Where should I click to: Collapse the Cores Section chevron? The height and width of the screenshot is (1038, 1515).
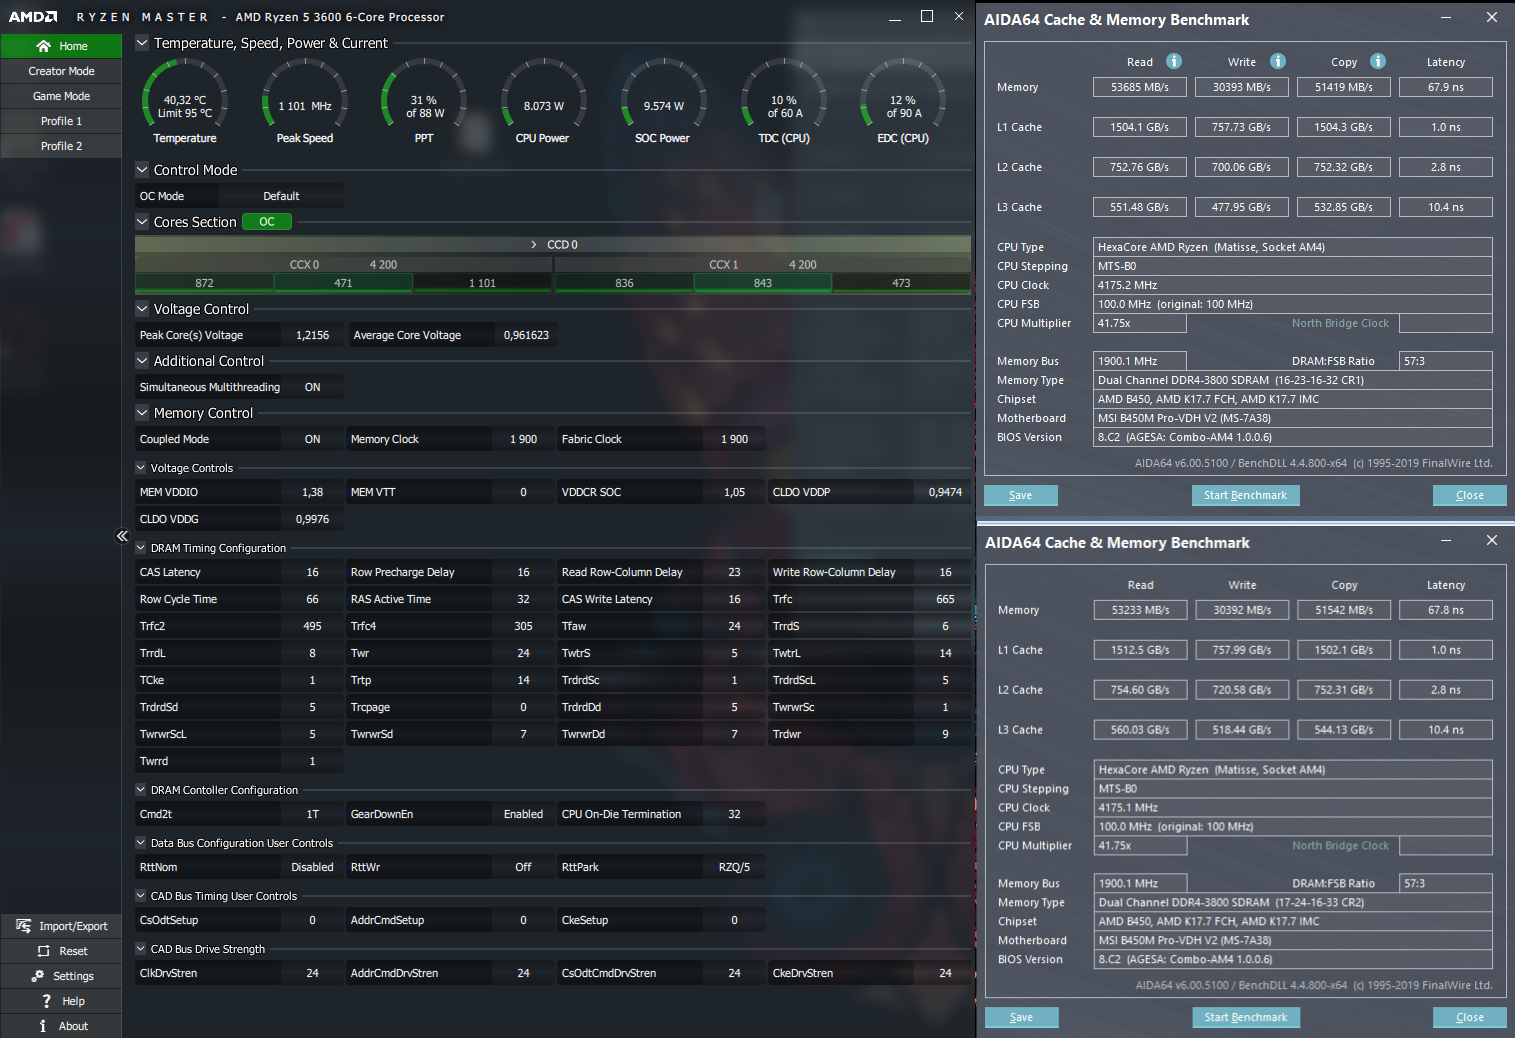[x=142, y=222]
